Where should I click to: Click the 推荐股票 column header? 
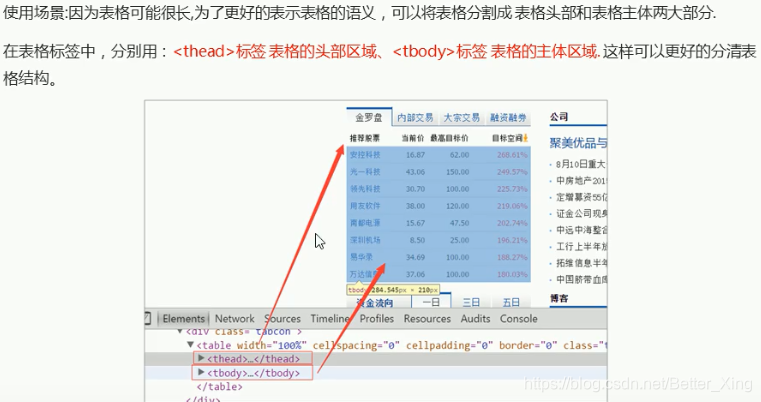click(x=364, y=138)
